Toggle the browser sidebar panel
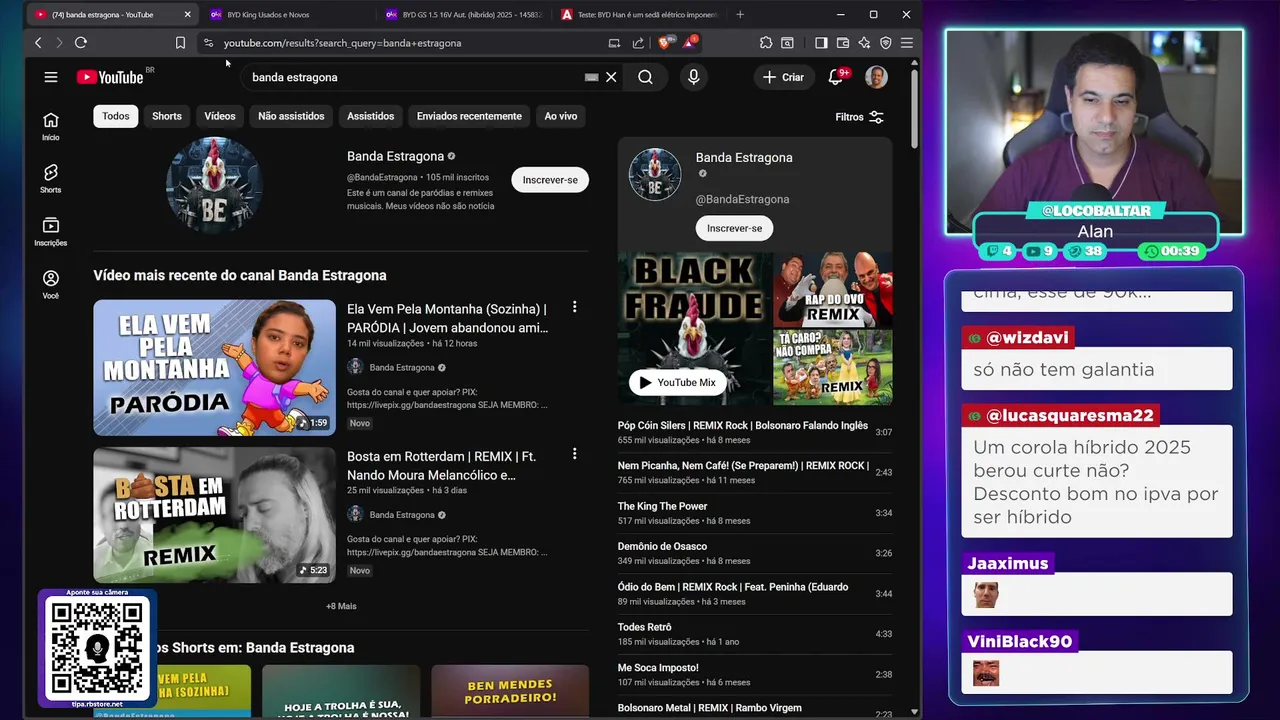Screen dimensions: 1280x720 (821, 43)
